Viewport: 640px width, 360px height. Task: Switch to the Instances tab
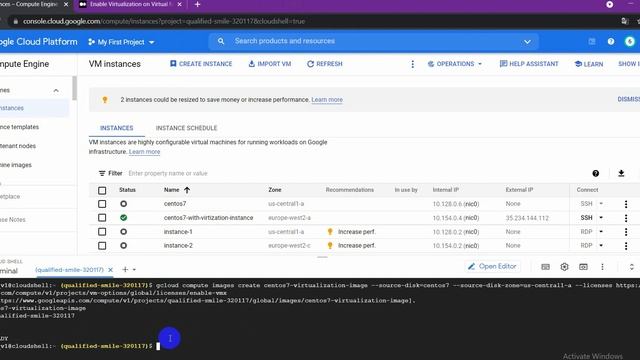pos(117,128)
